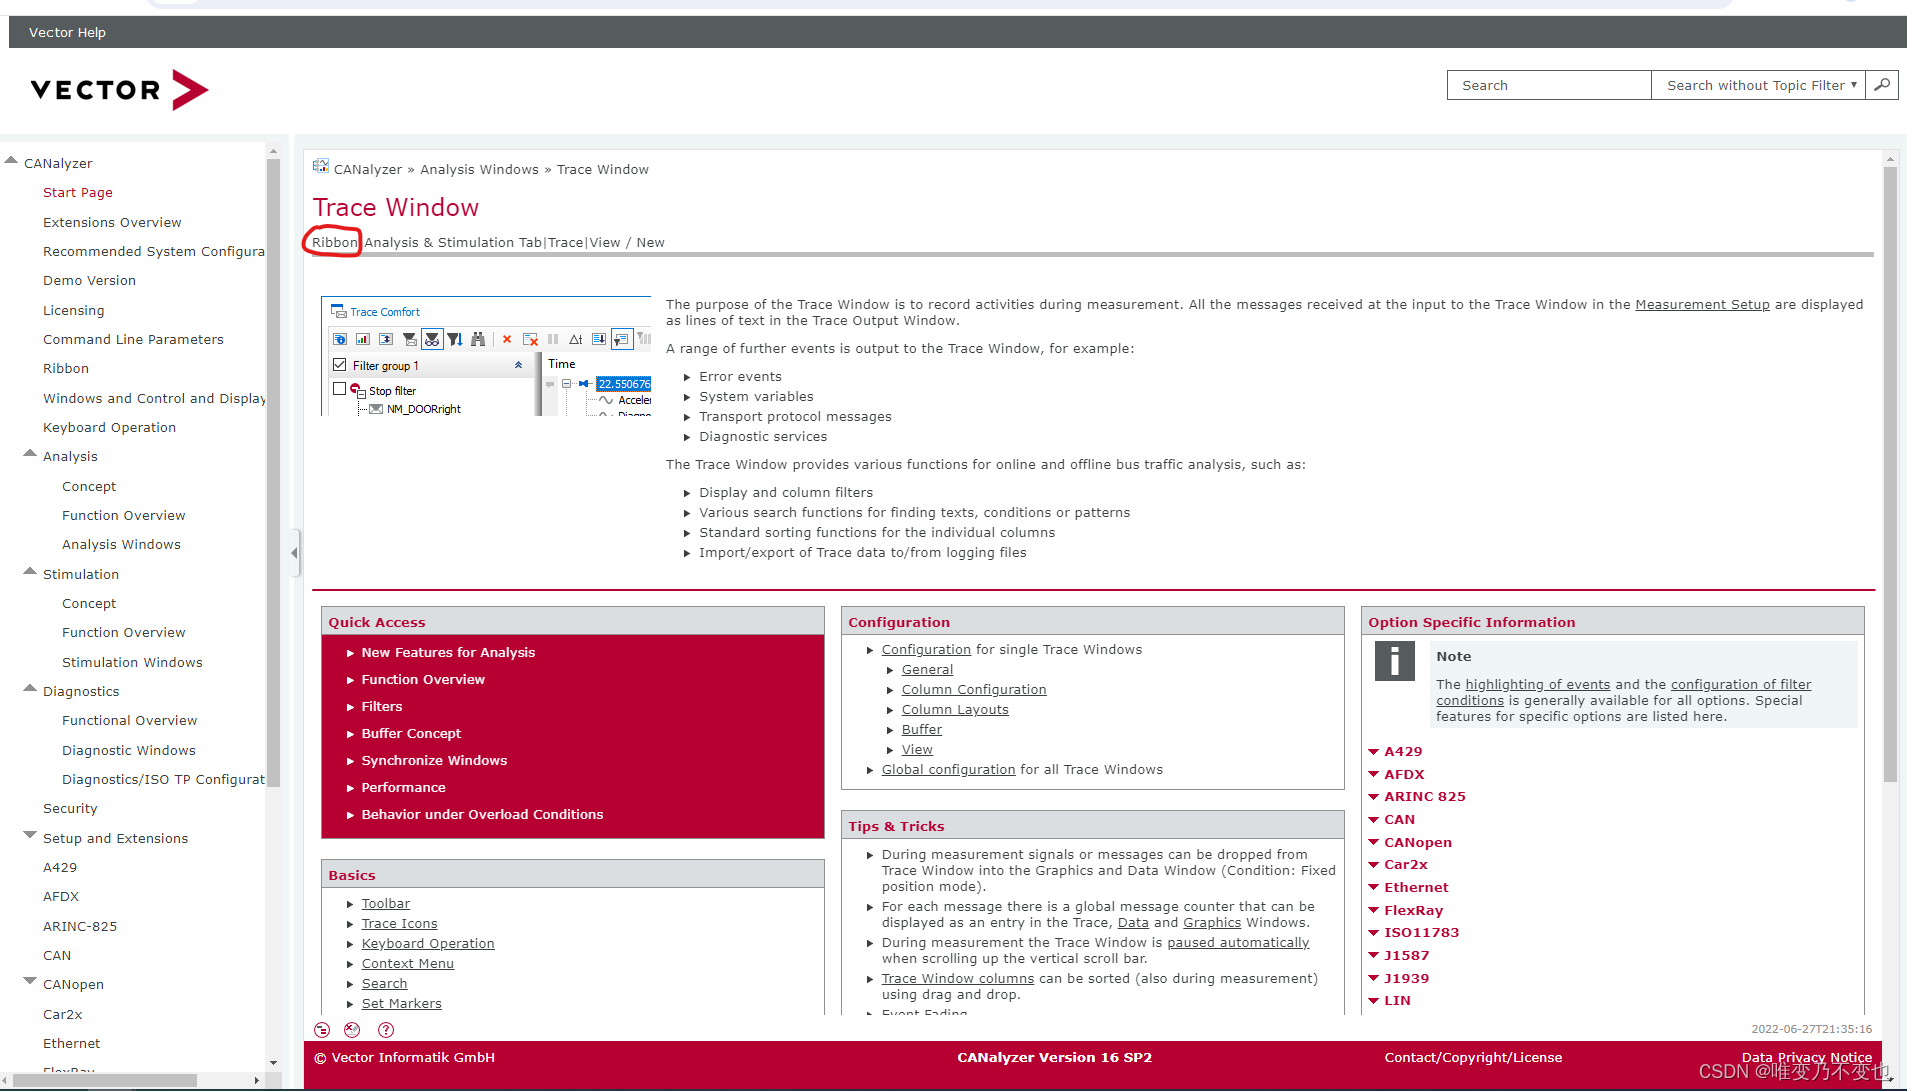Image resolution: width=1907 pixels, height=1091 pixels.
Task: Click the remove highlighting icon at bottom
Action: click(x=352, y=1030)
